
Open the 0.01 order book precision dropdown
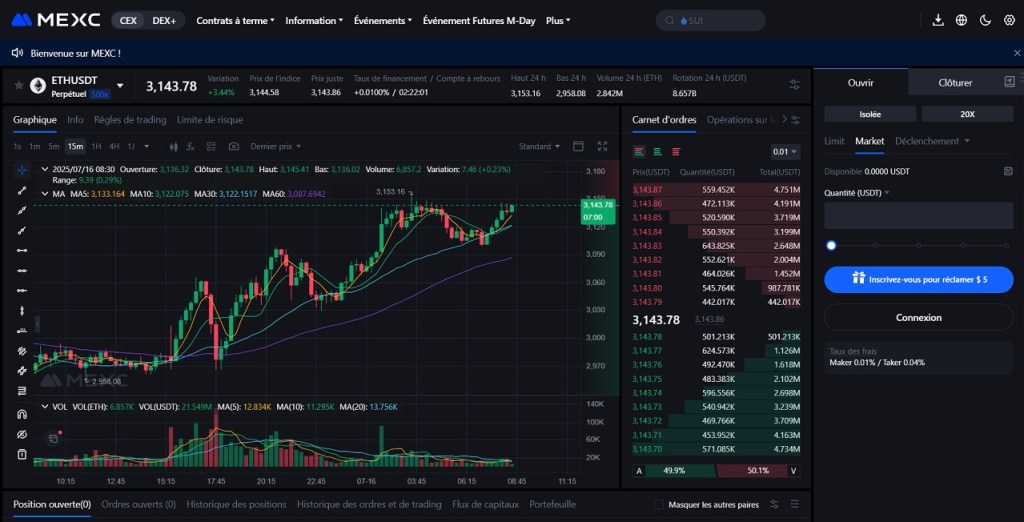[785, 152]
